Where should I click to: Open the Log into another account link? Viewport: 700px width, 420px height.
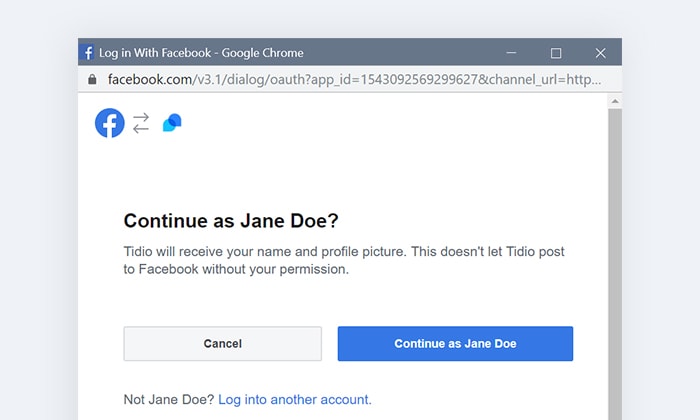(295, 399)
